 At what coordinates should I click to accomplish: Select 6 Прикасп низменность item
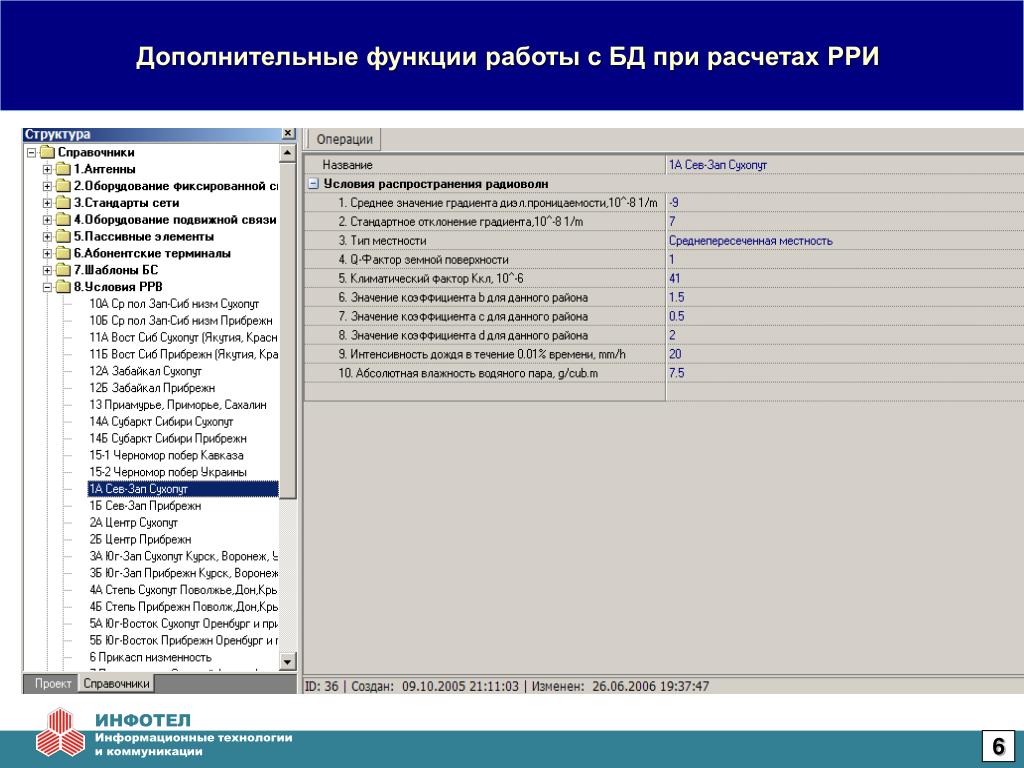(151, 658)
